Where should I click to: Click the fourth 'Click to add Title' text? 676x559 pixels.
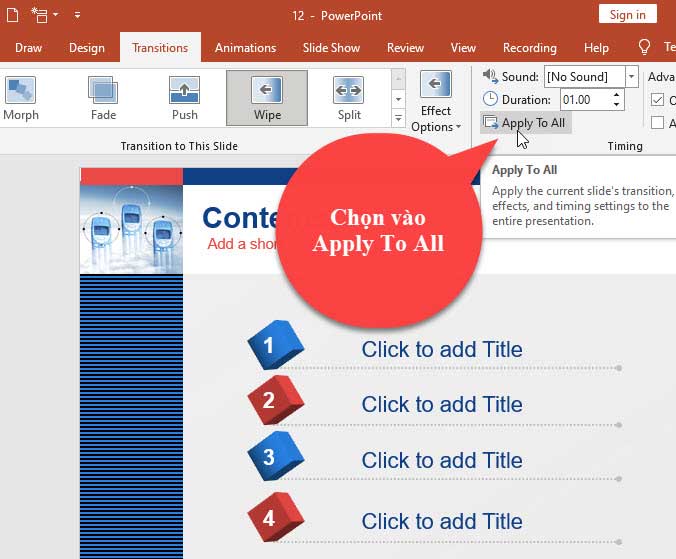click(442, 522)
